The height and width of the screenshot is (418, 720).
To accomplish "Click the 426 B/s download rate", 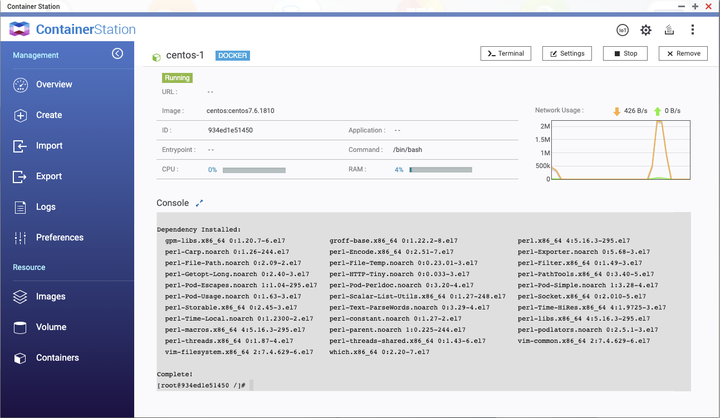I will click(636, 111).
